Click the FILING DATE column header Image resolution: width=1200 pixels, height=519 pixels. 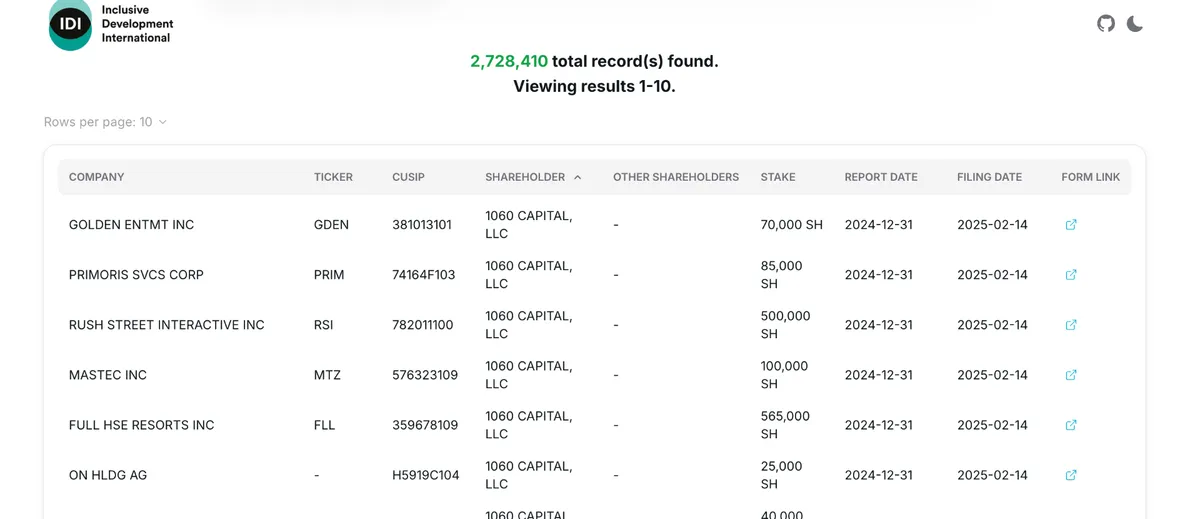(989, 177)
